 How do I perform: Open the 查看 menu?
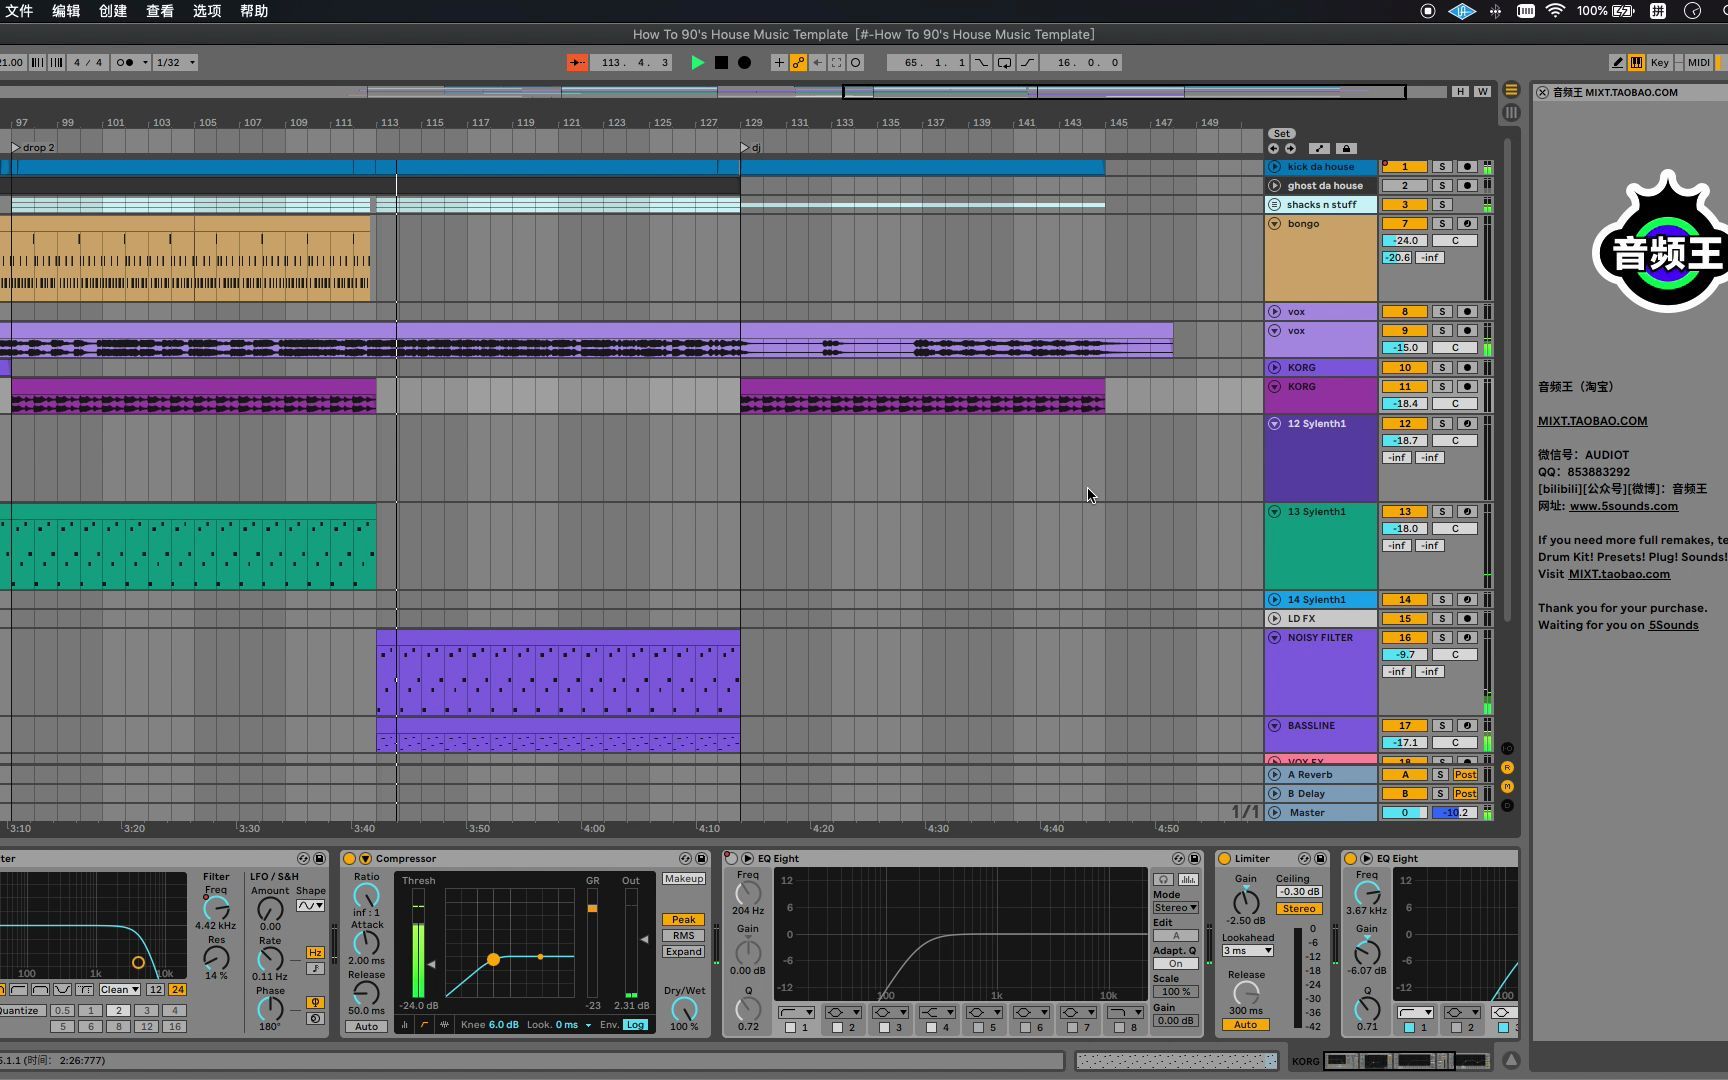pyautogui.click(x=160, y=11)
